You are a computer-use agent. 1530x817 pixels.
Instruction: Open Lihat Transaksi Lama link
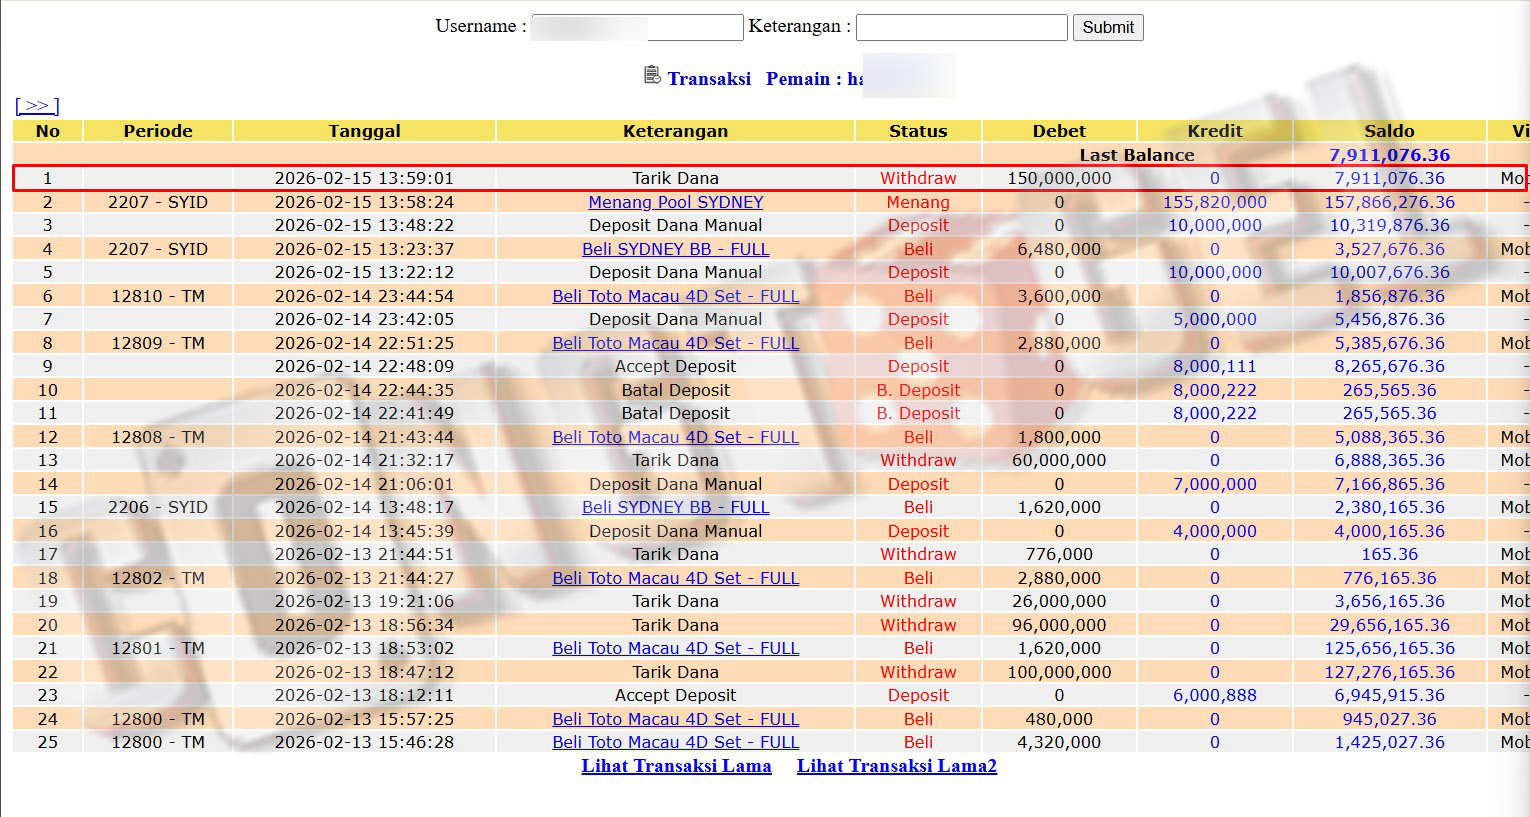click(676, 766)
